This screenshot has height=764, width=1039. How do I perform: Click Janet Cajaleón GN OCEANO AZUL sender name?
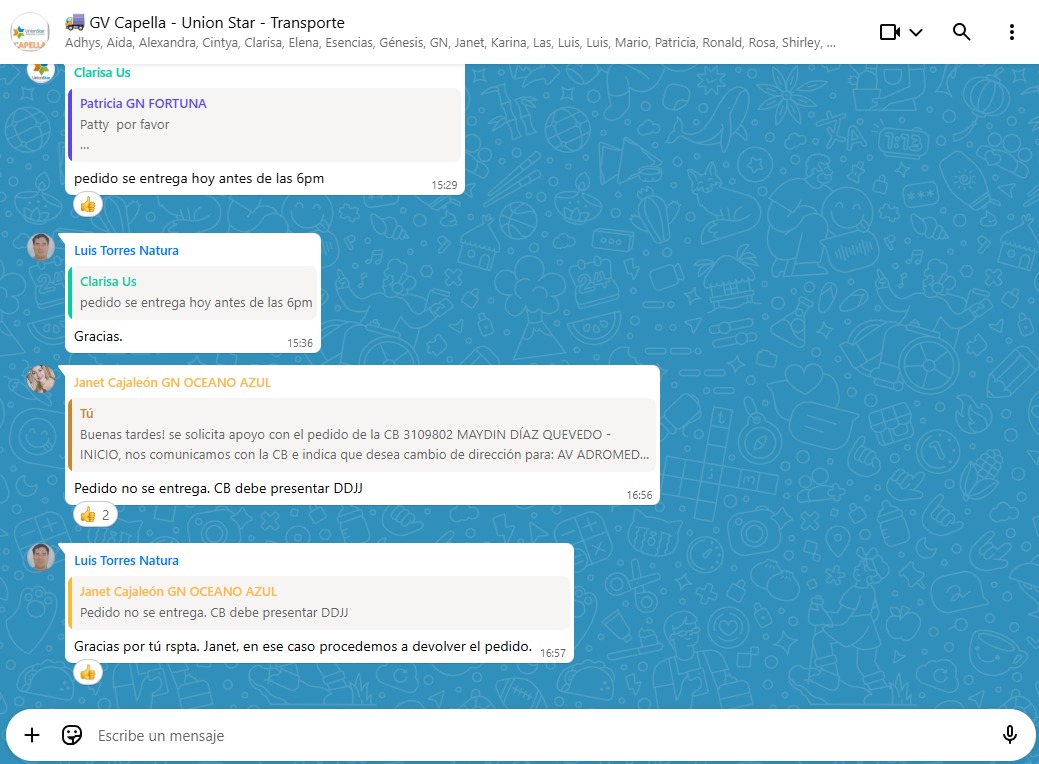pos(172,382)
